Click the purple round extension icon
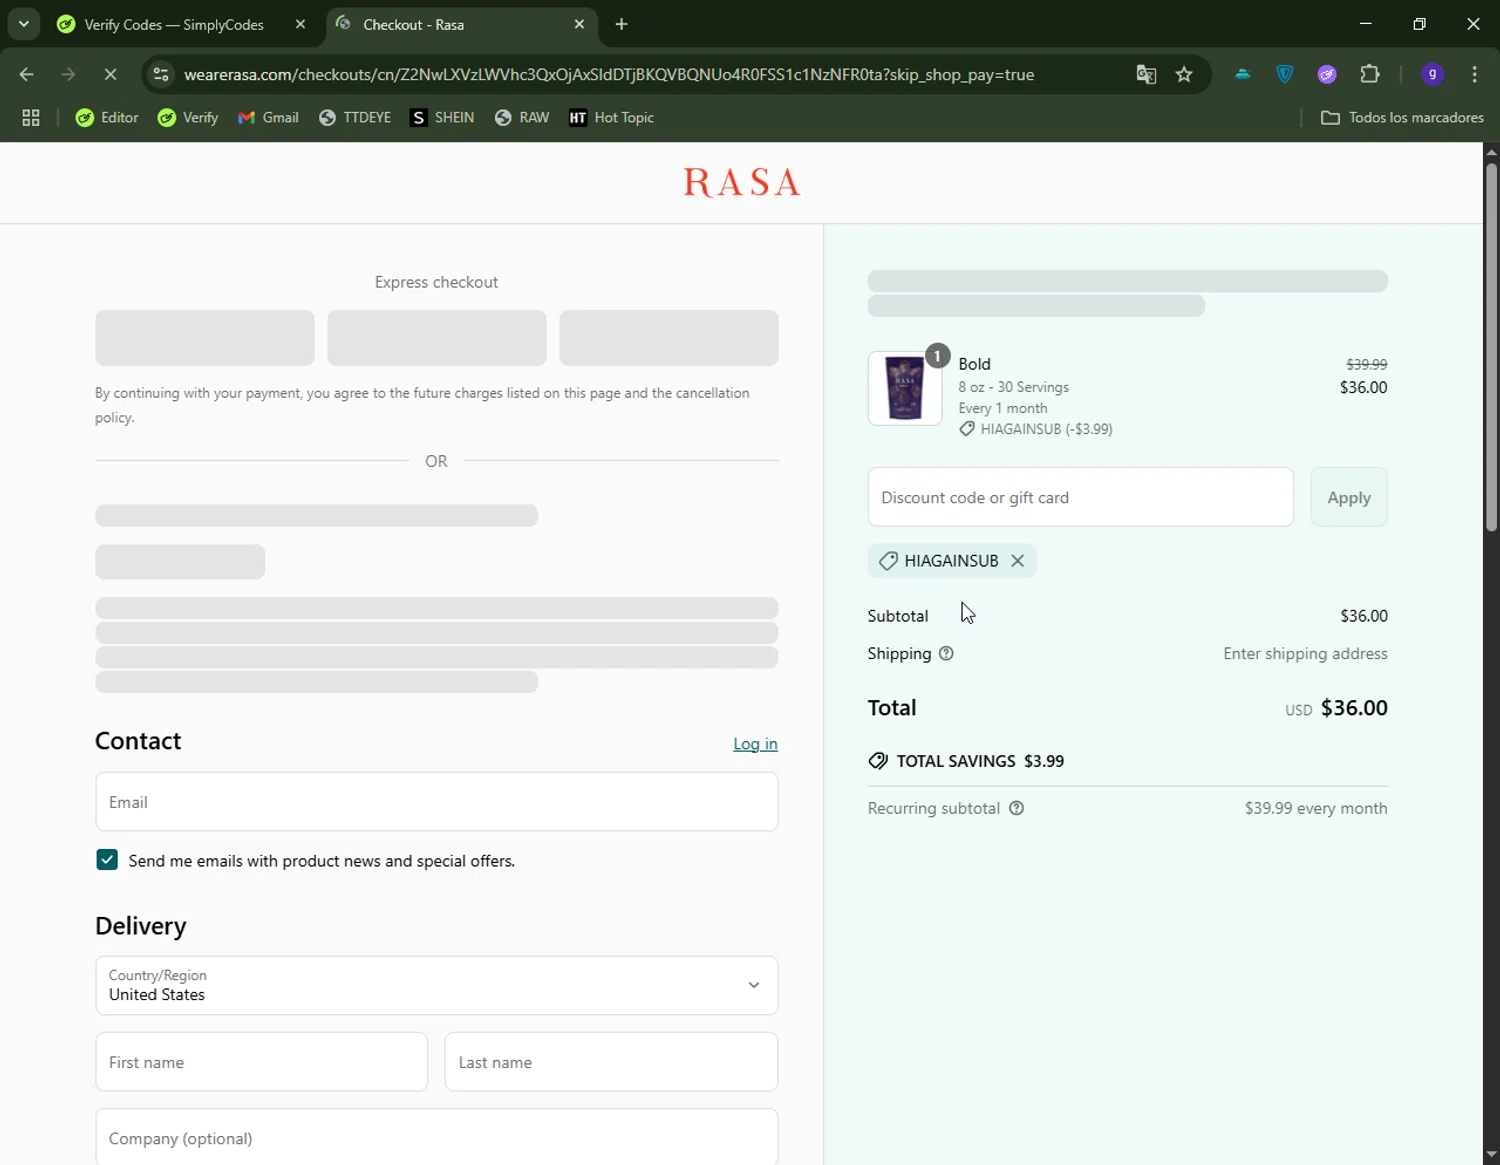The image size is (1500, 1165). coord(1327,74)
